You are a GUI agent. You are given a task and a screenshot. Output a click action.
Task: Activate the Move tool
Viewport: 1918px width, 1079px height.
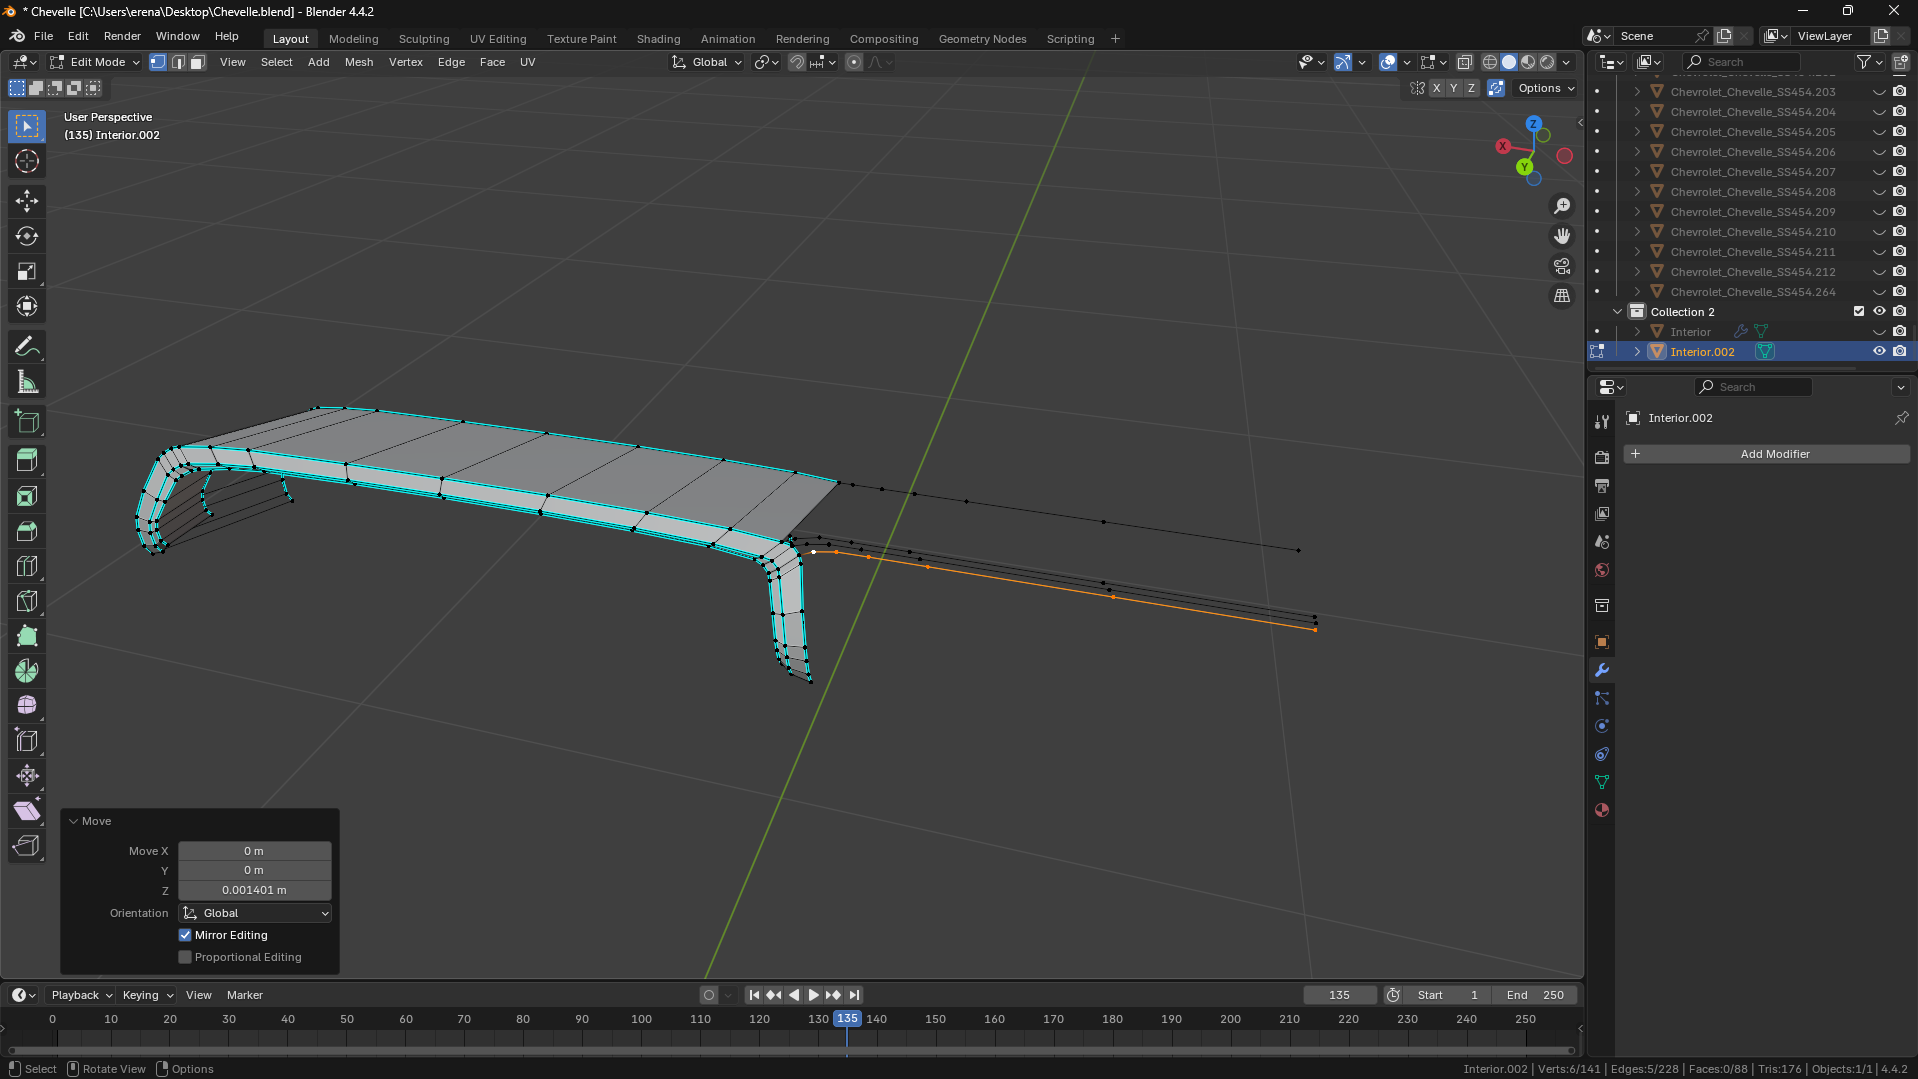pos(27,201)
